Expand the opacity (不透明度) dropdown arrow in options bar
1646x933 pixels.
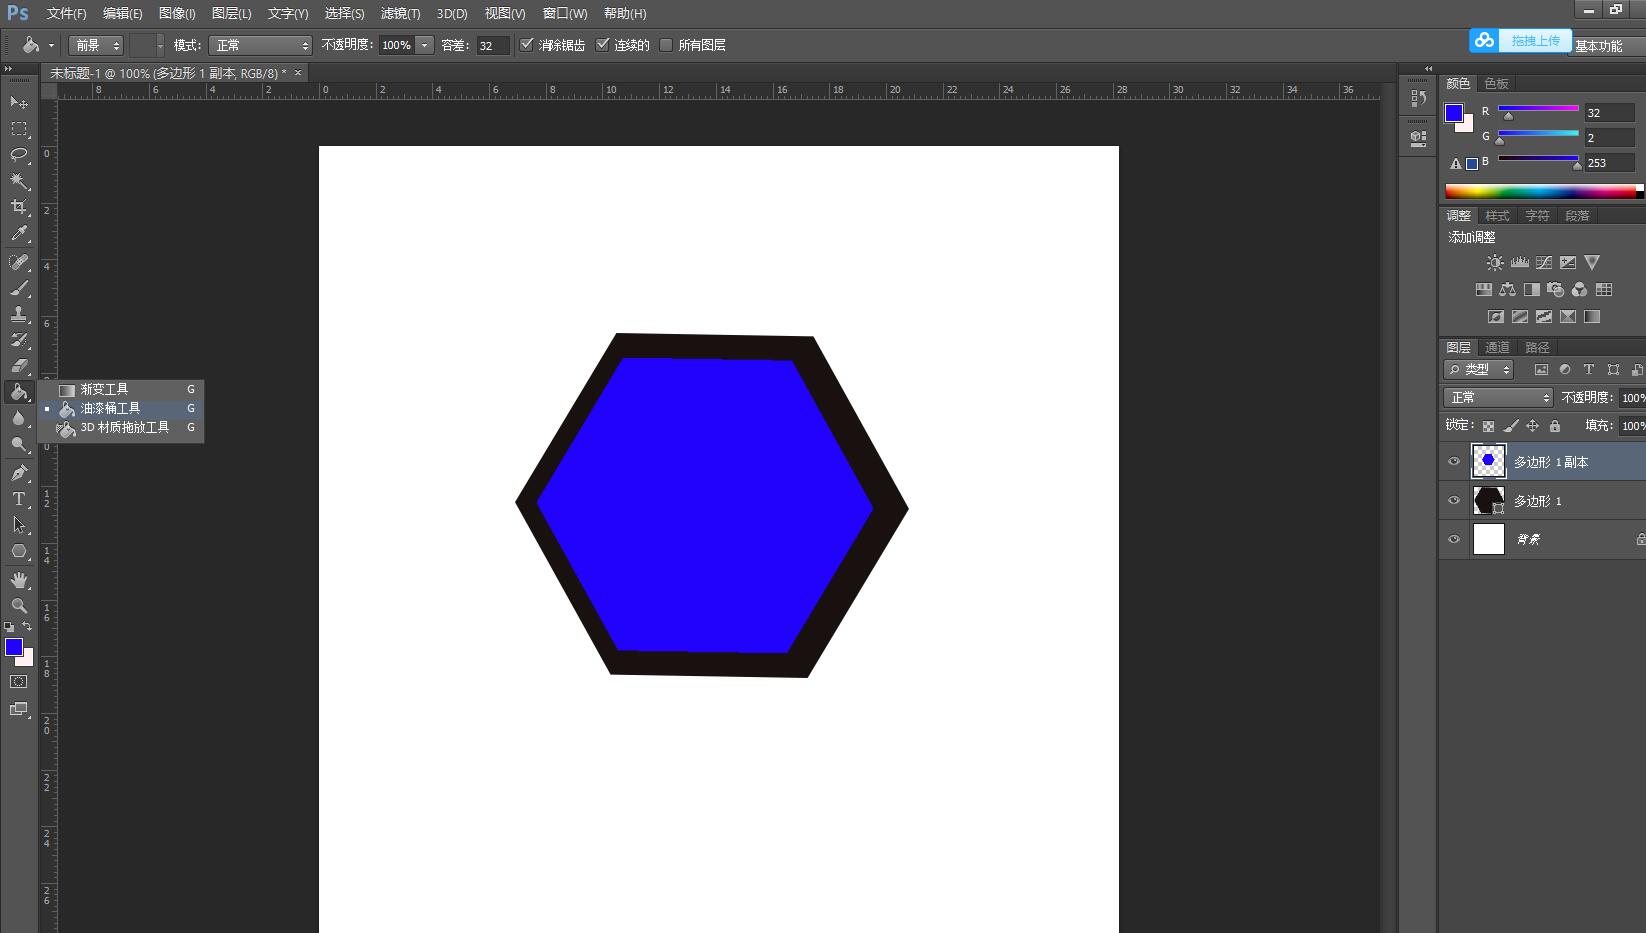pyautogui.click(x=425, y=45)
